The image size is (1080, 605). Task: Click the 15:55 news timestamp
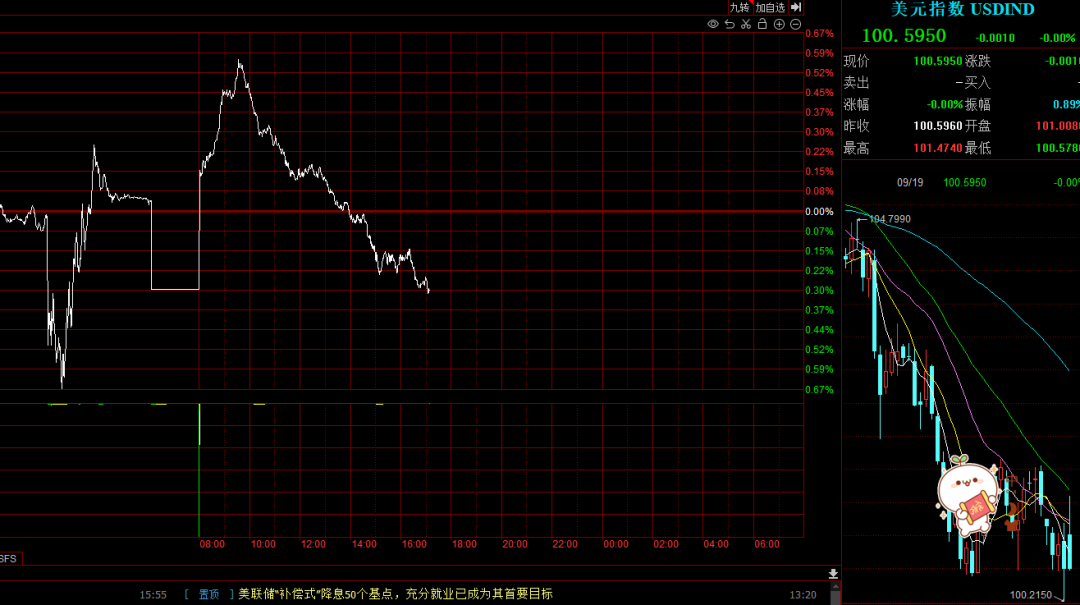tap(153, 595)
